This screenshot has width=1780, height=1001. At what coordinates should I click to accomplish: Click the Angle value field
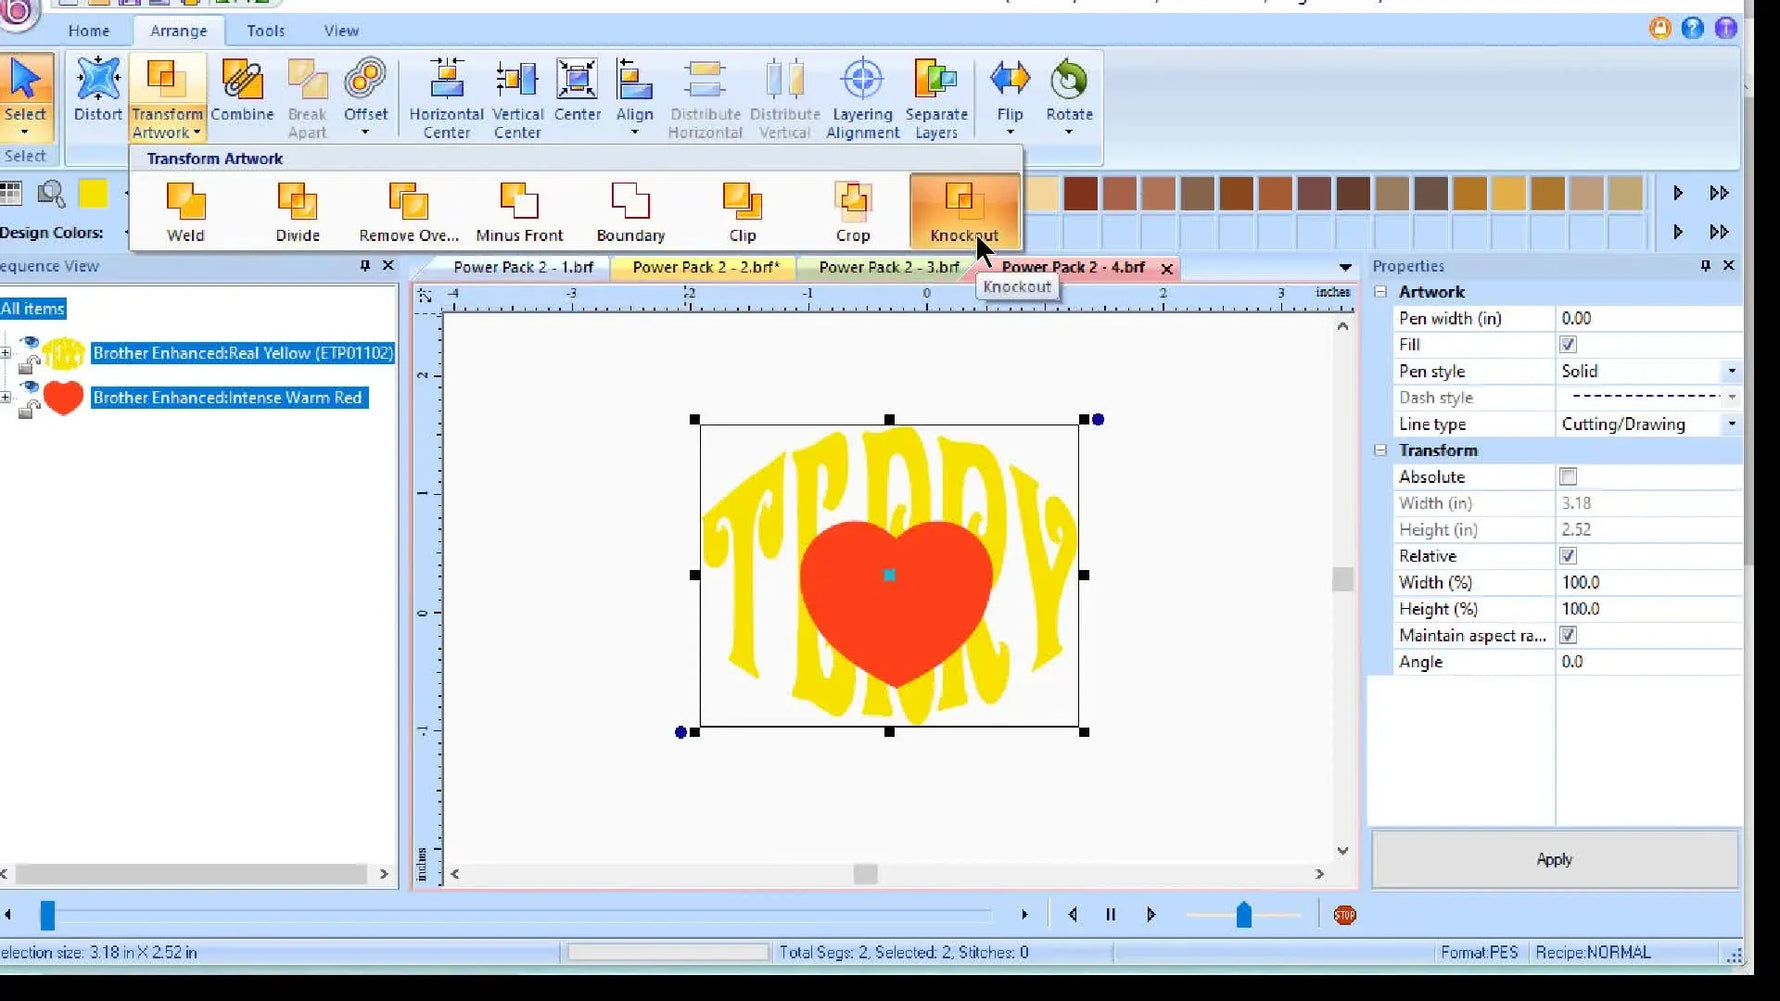1648,662
